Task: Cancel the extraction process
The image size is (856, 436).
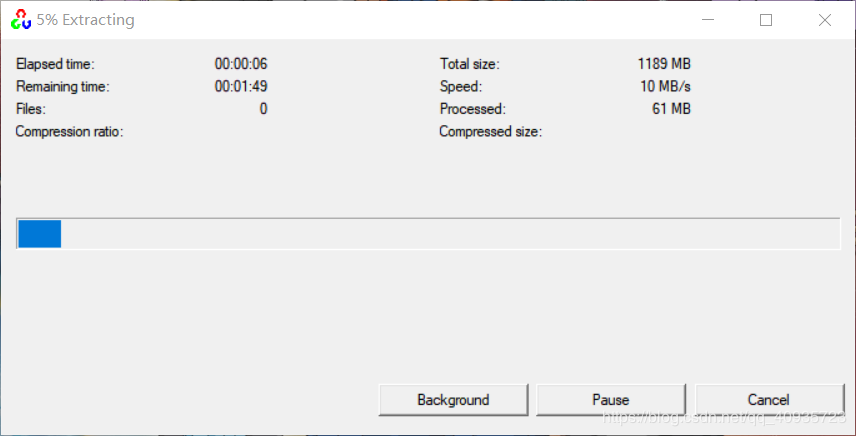Action: (x=769, y=400)
